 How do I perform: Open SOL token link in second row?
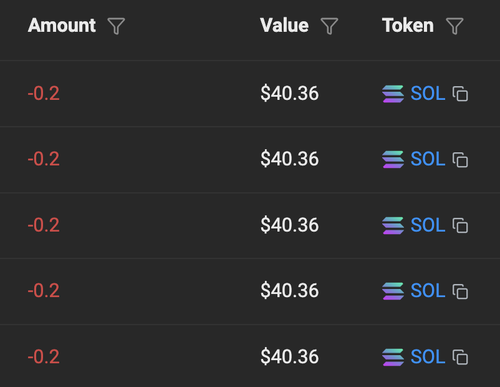coord(428,159)
